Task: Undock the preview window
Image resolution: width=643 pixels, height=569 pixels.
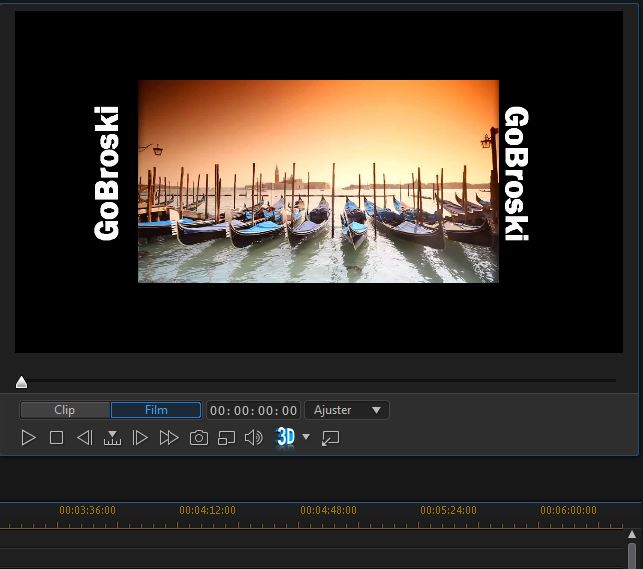Action: click(331, 438)
